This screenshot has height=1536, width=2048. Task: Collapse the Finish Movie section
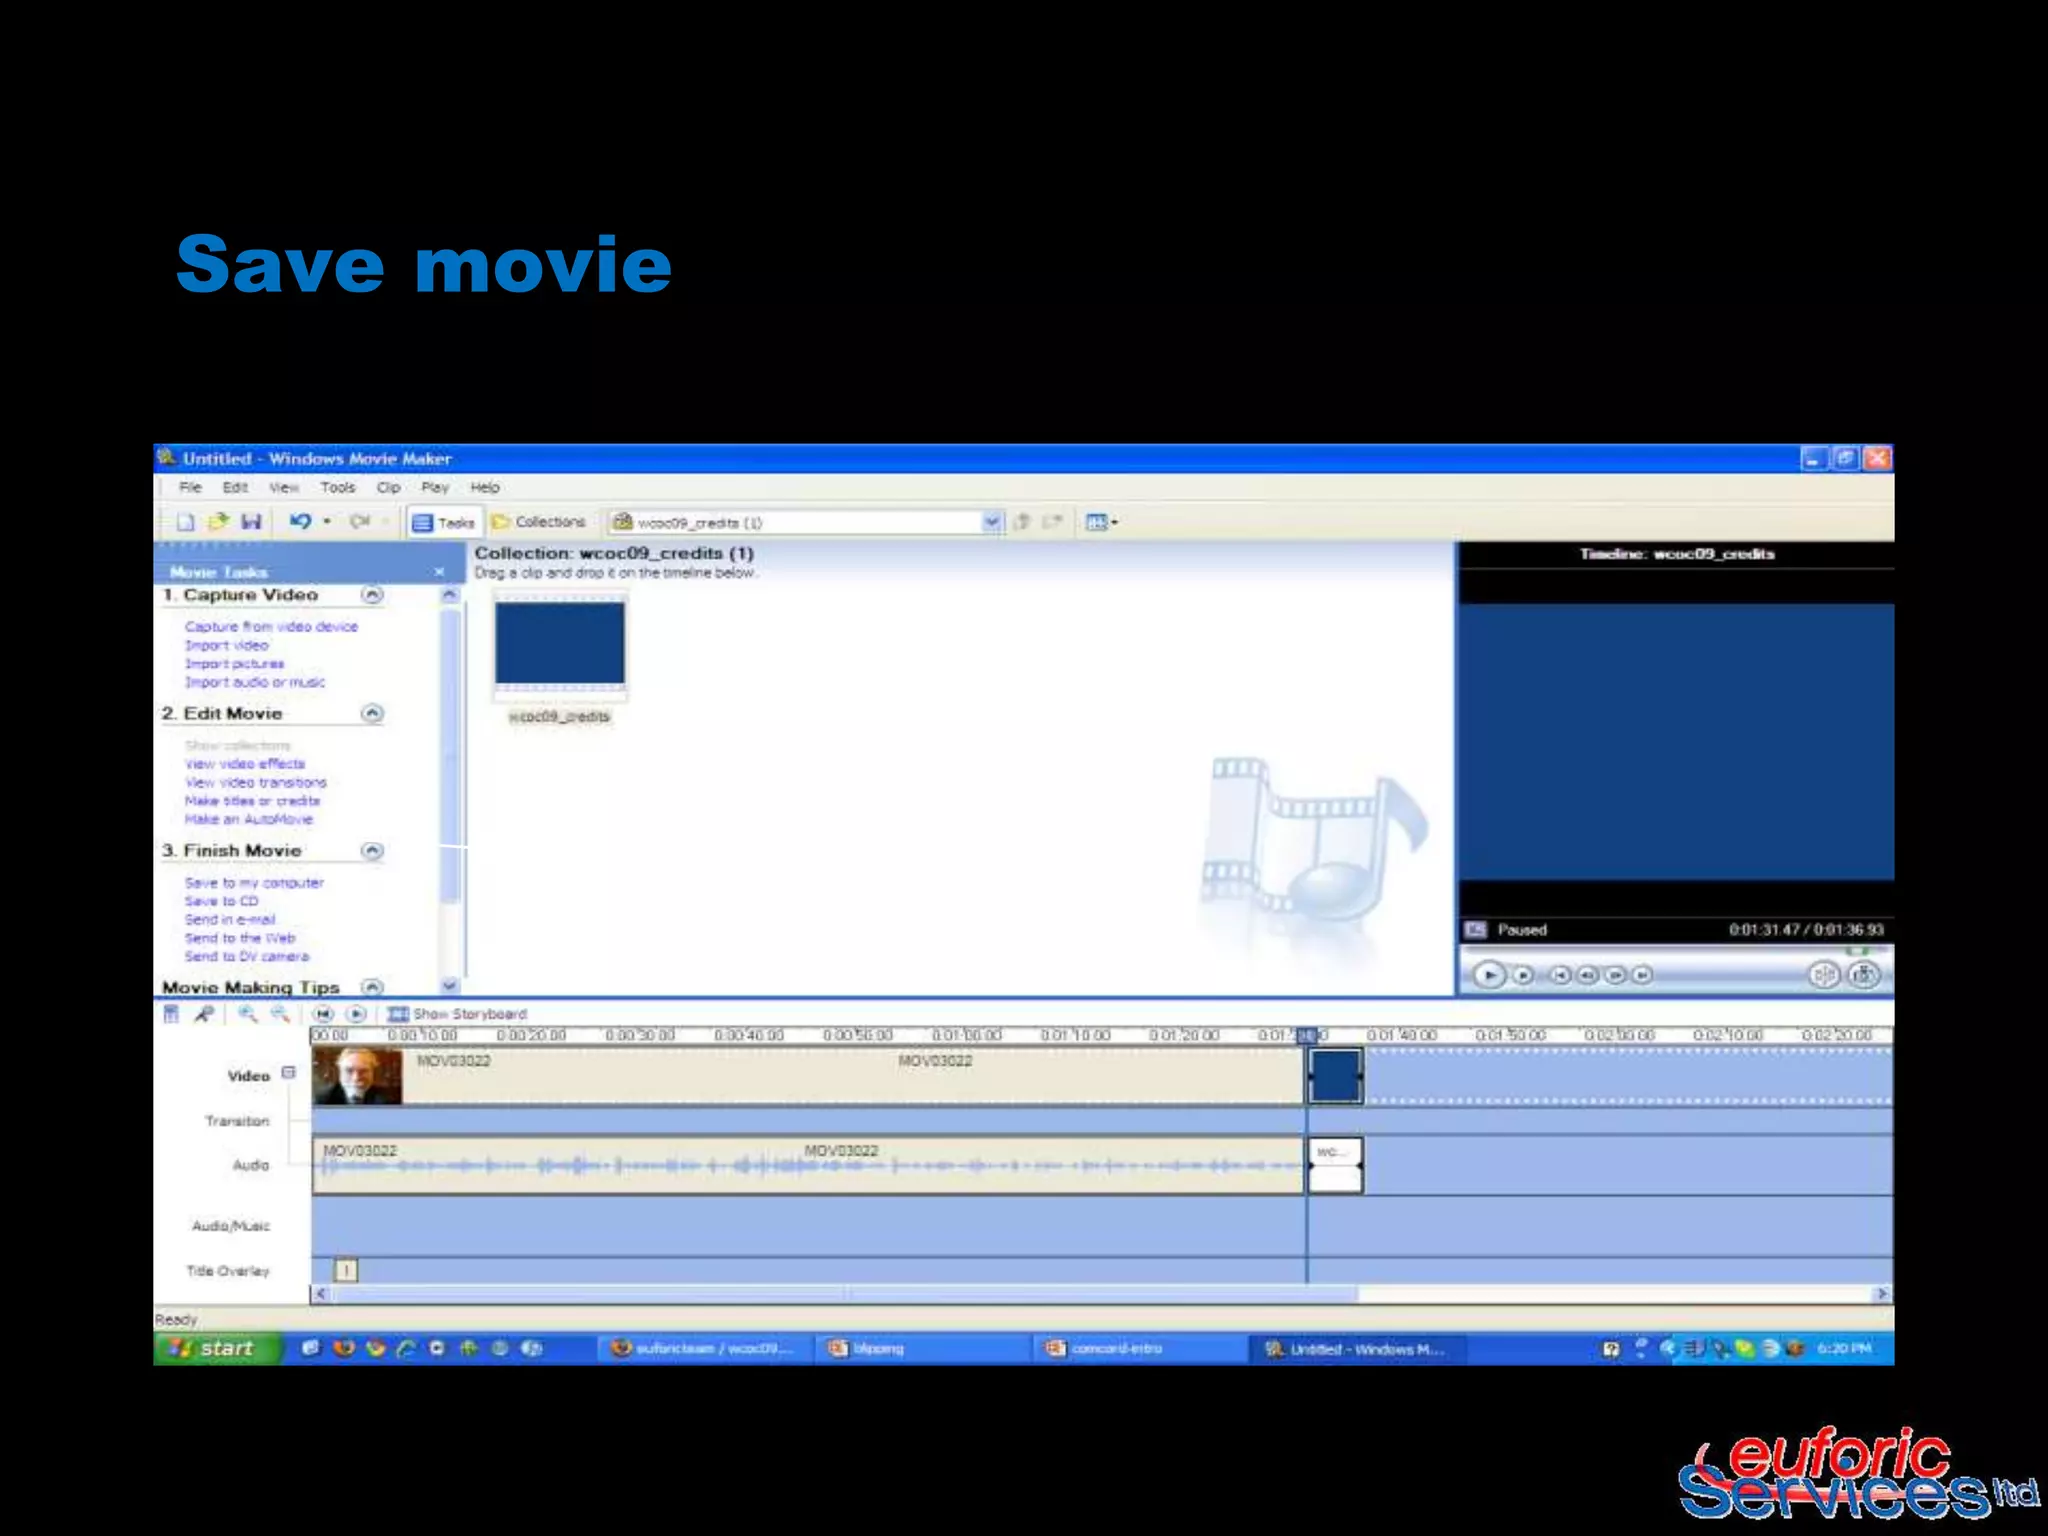(372, 851)
